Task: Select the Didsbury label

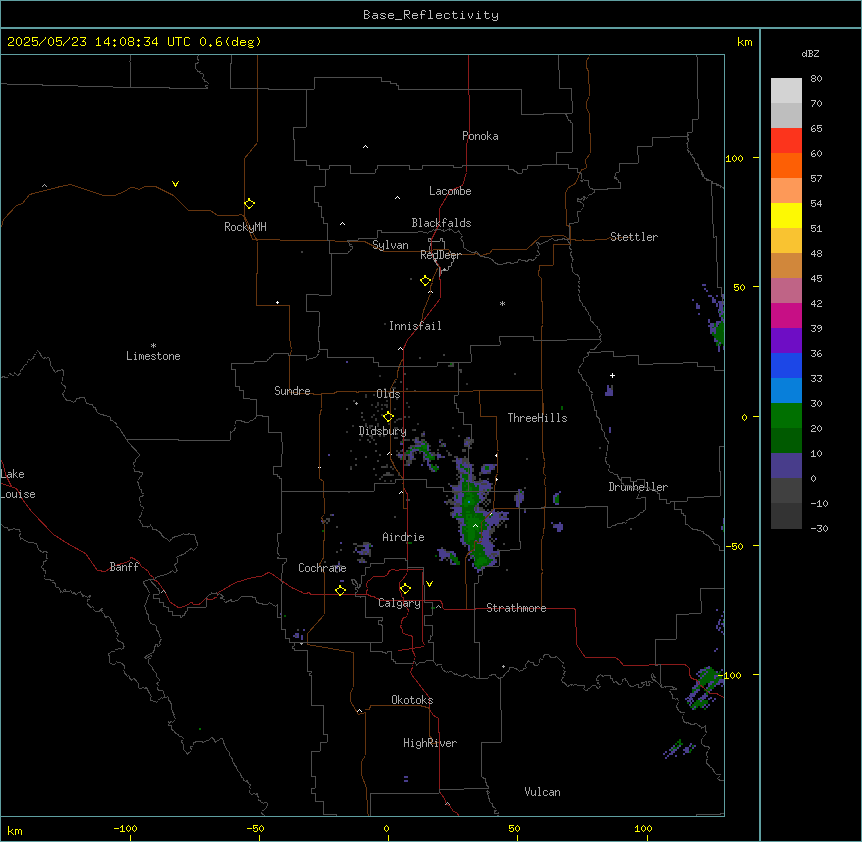Action: coord(383,431)
